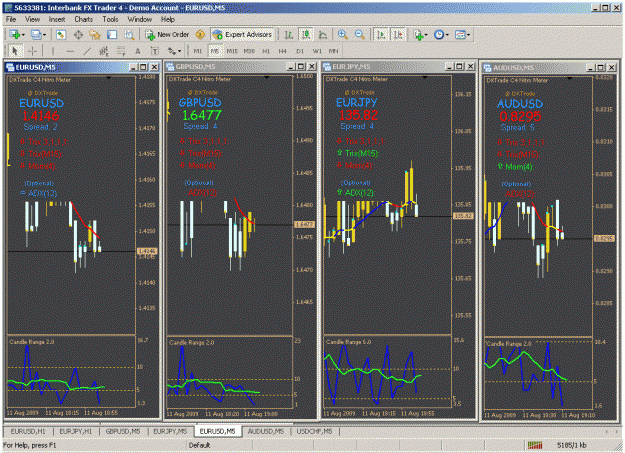Switch to the AUDUSD,M5 chart tab
This screenshot has width=625, height=453.
(266, 431)
